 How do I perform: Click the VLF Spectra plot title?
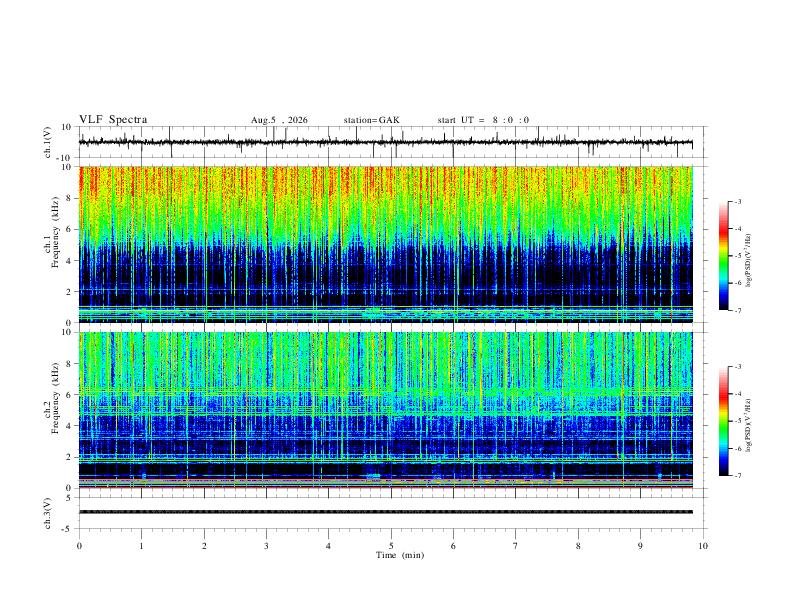coord(113,119)
